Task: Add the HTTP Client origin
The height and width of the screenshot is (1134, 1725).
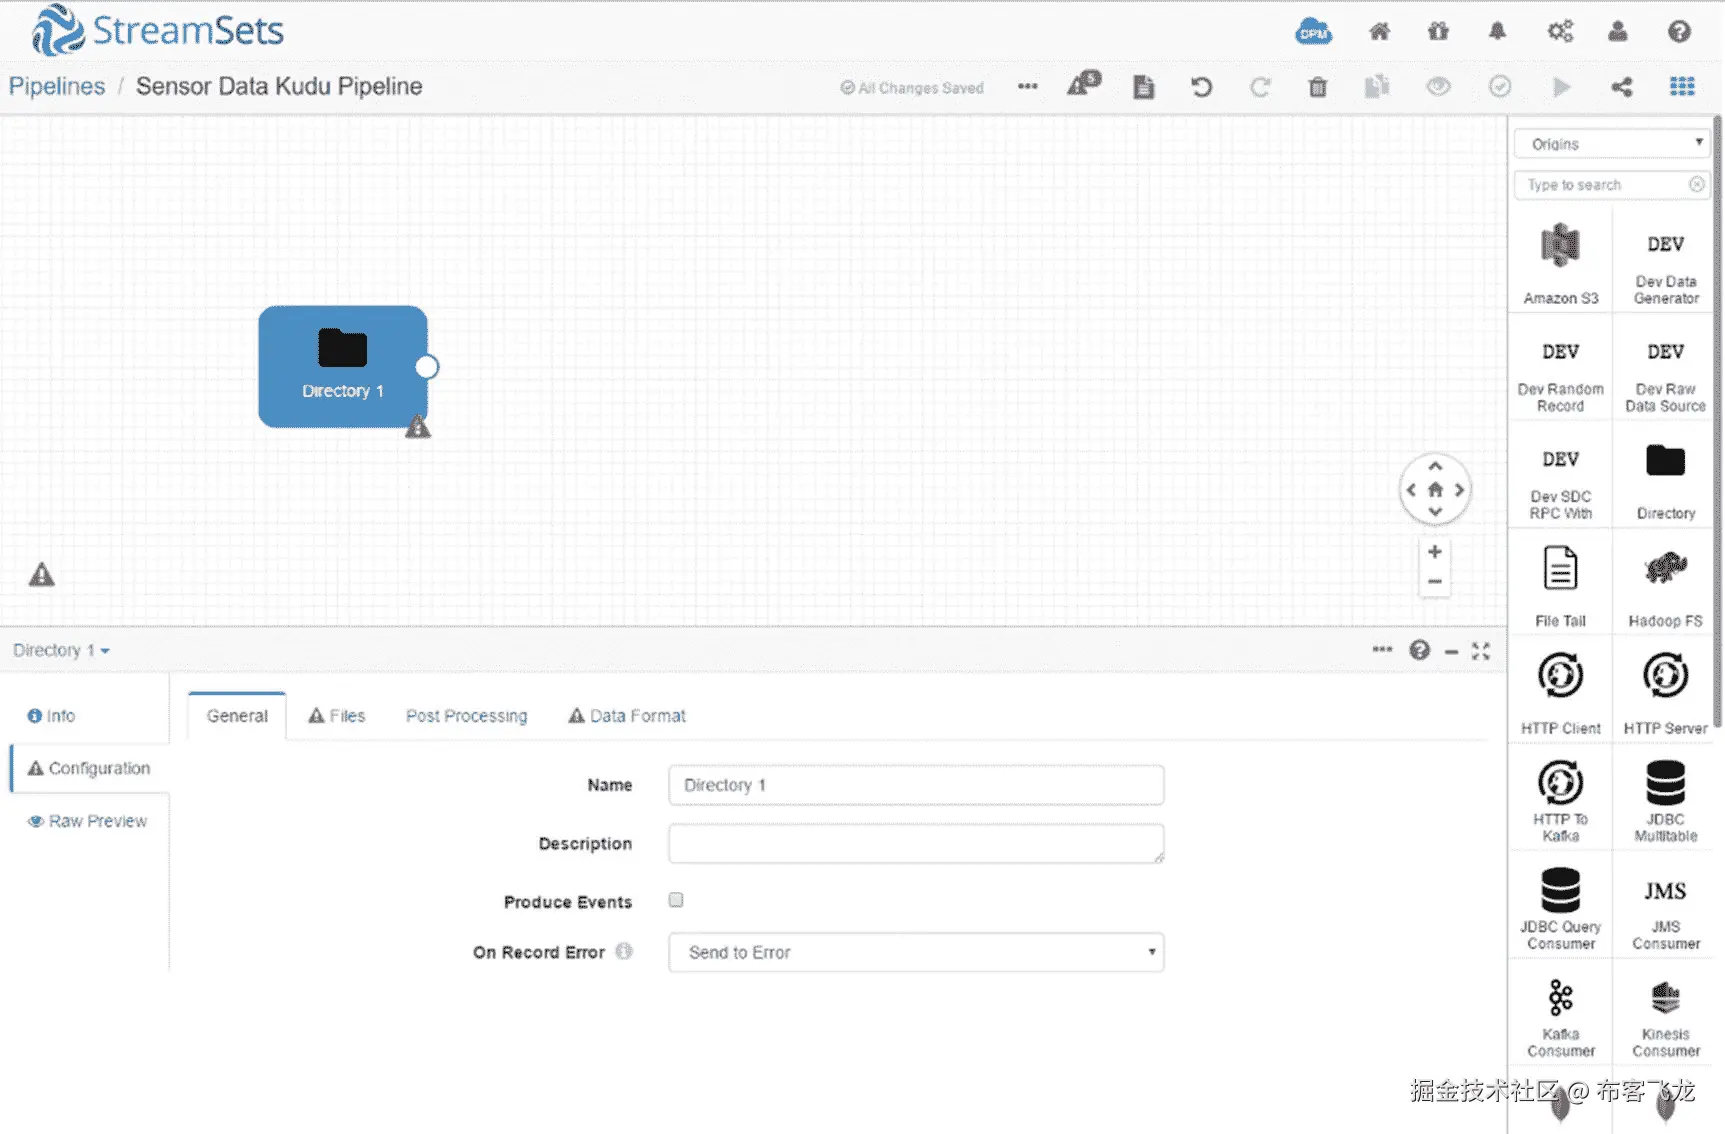Action: (1561, 694)
